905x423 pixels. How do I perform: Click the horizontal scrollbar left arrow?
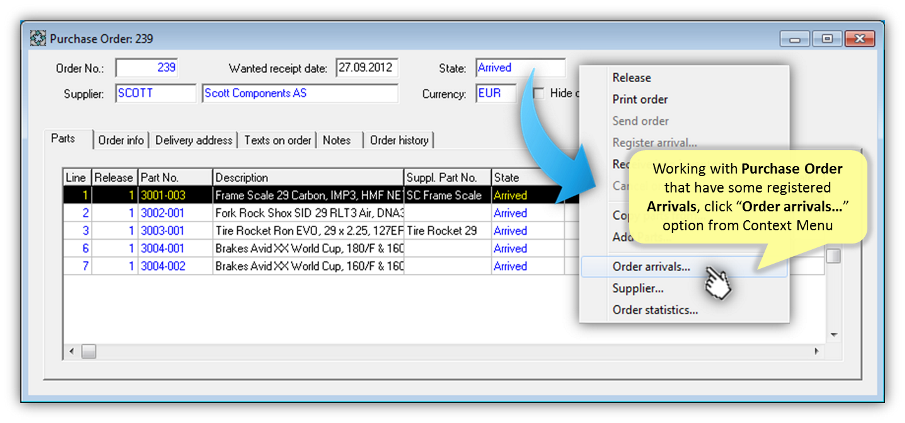click(x=71, y=351)
